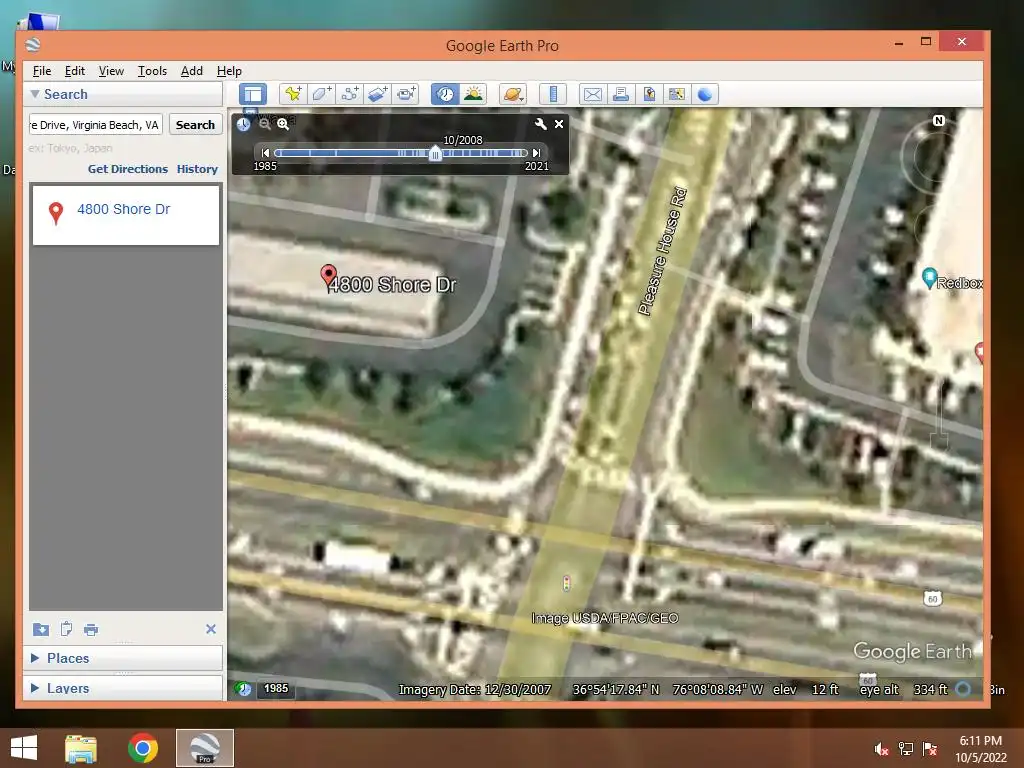Image resolution: width=1024 pixels, height=768 pixels.
Task: Toggle the historical imagery clock button
Action: pyautogui.click(x=445, y=94)
